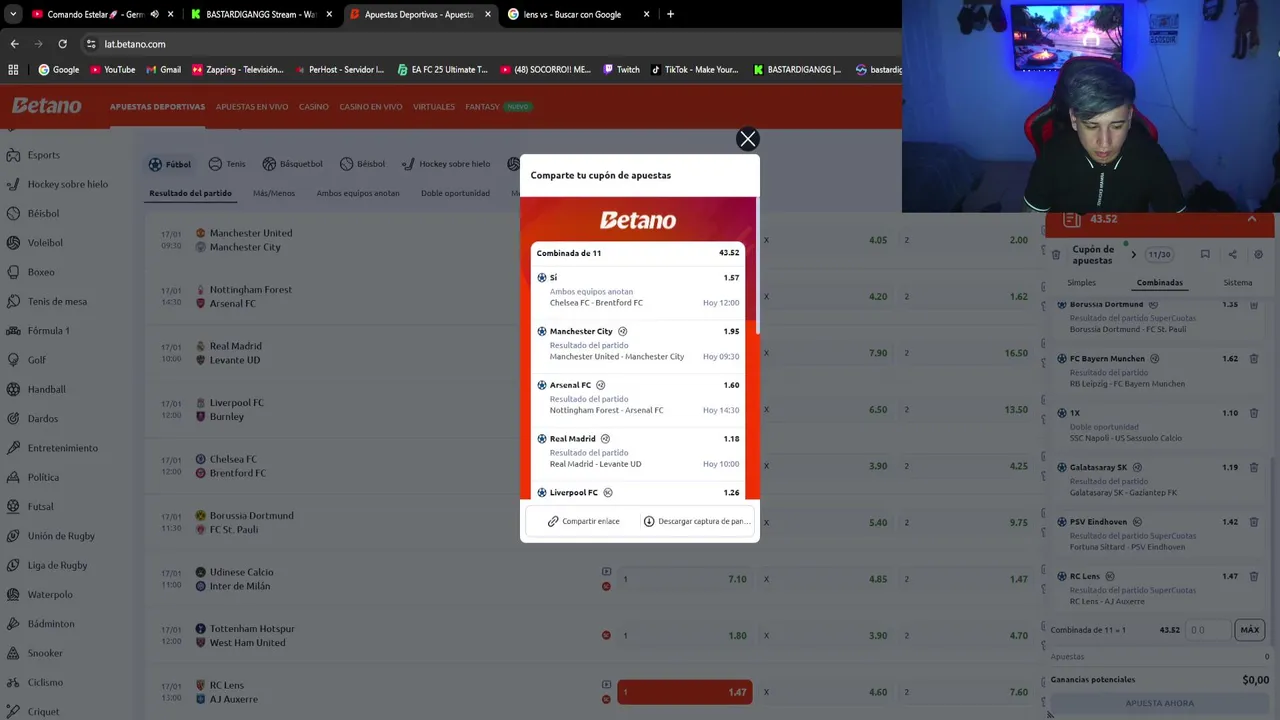The height and width of the screenshot is (720, 1280).
Task: Collapse the bet slip panel chevron
Action: click(x=1251, y=219)
